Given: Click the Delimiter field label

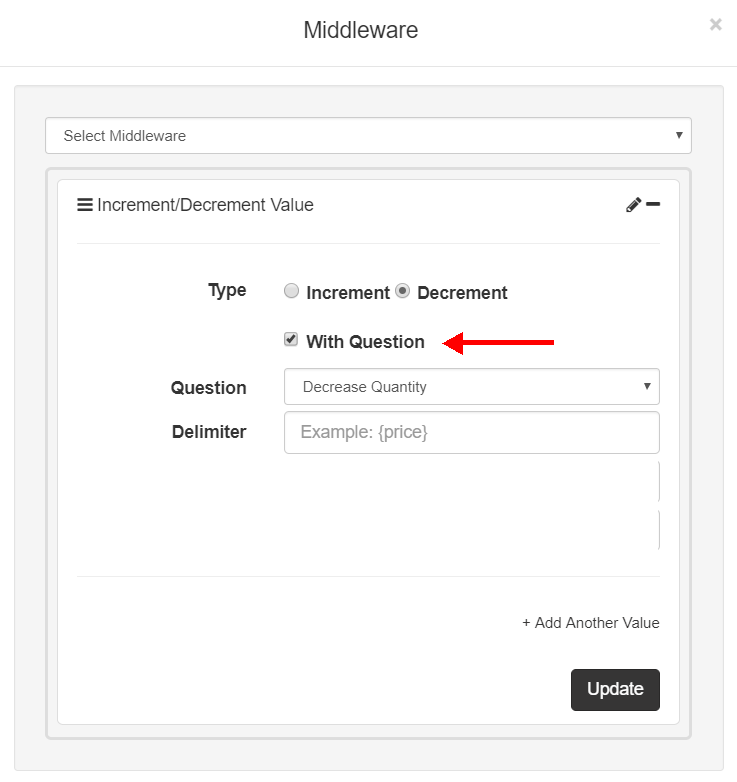Looking at the screenshot, I should (209, 432).
